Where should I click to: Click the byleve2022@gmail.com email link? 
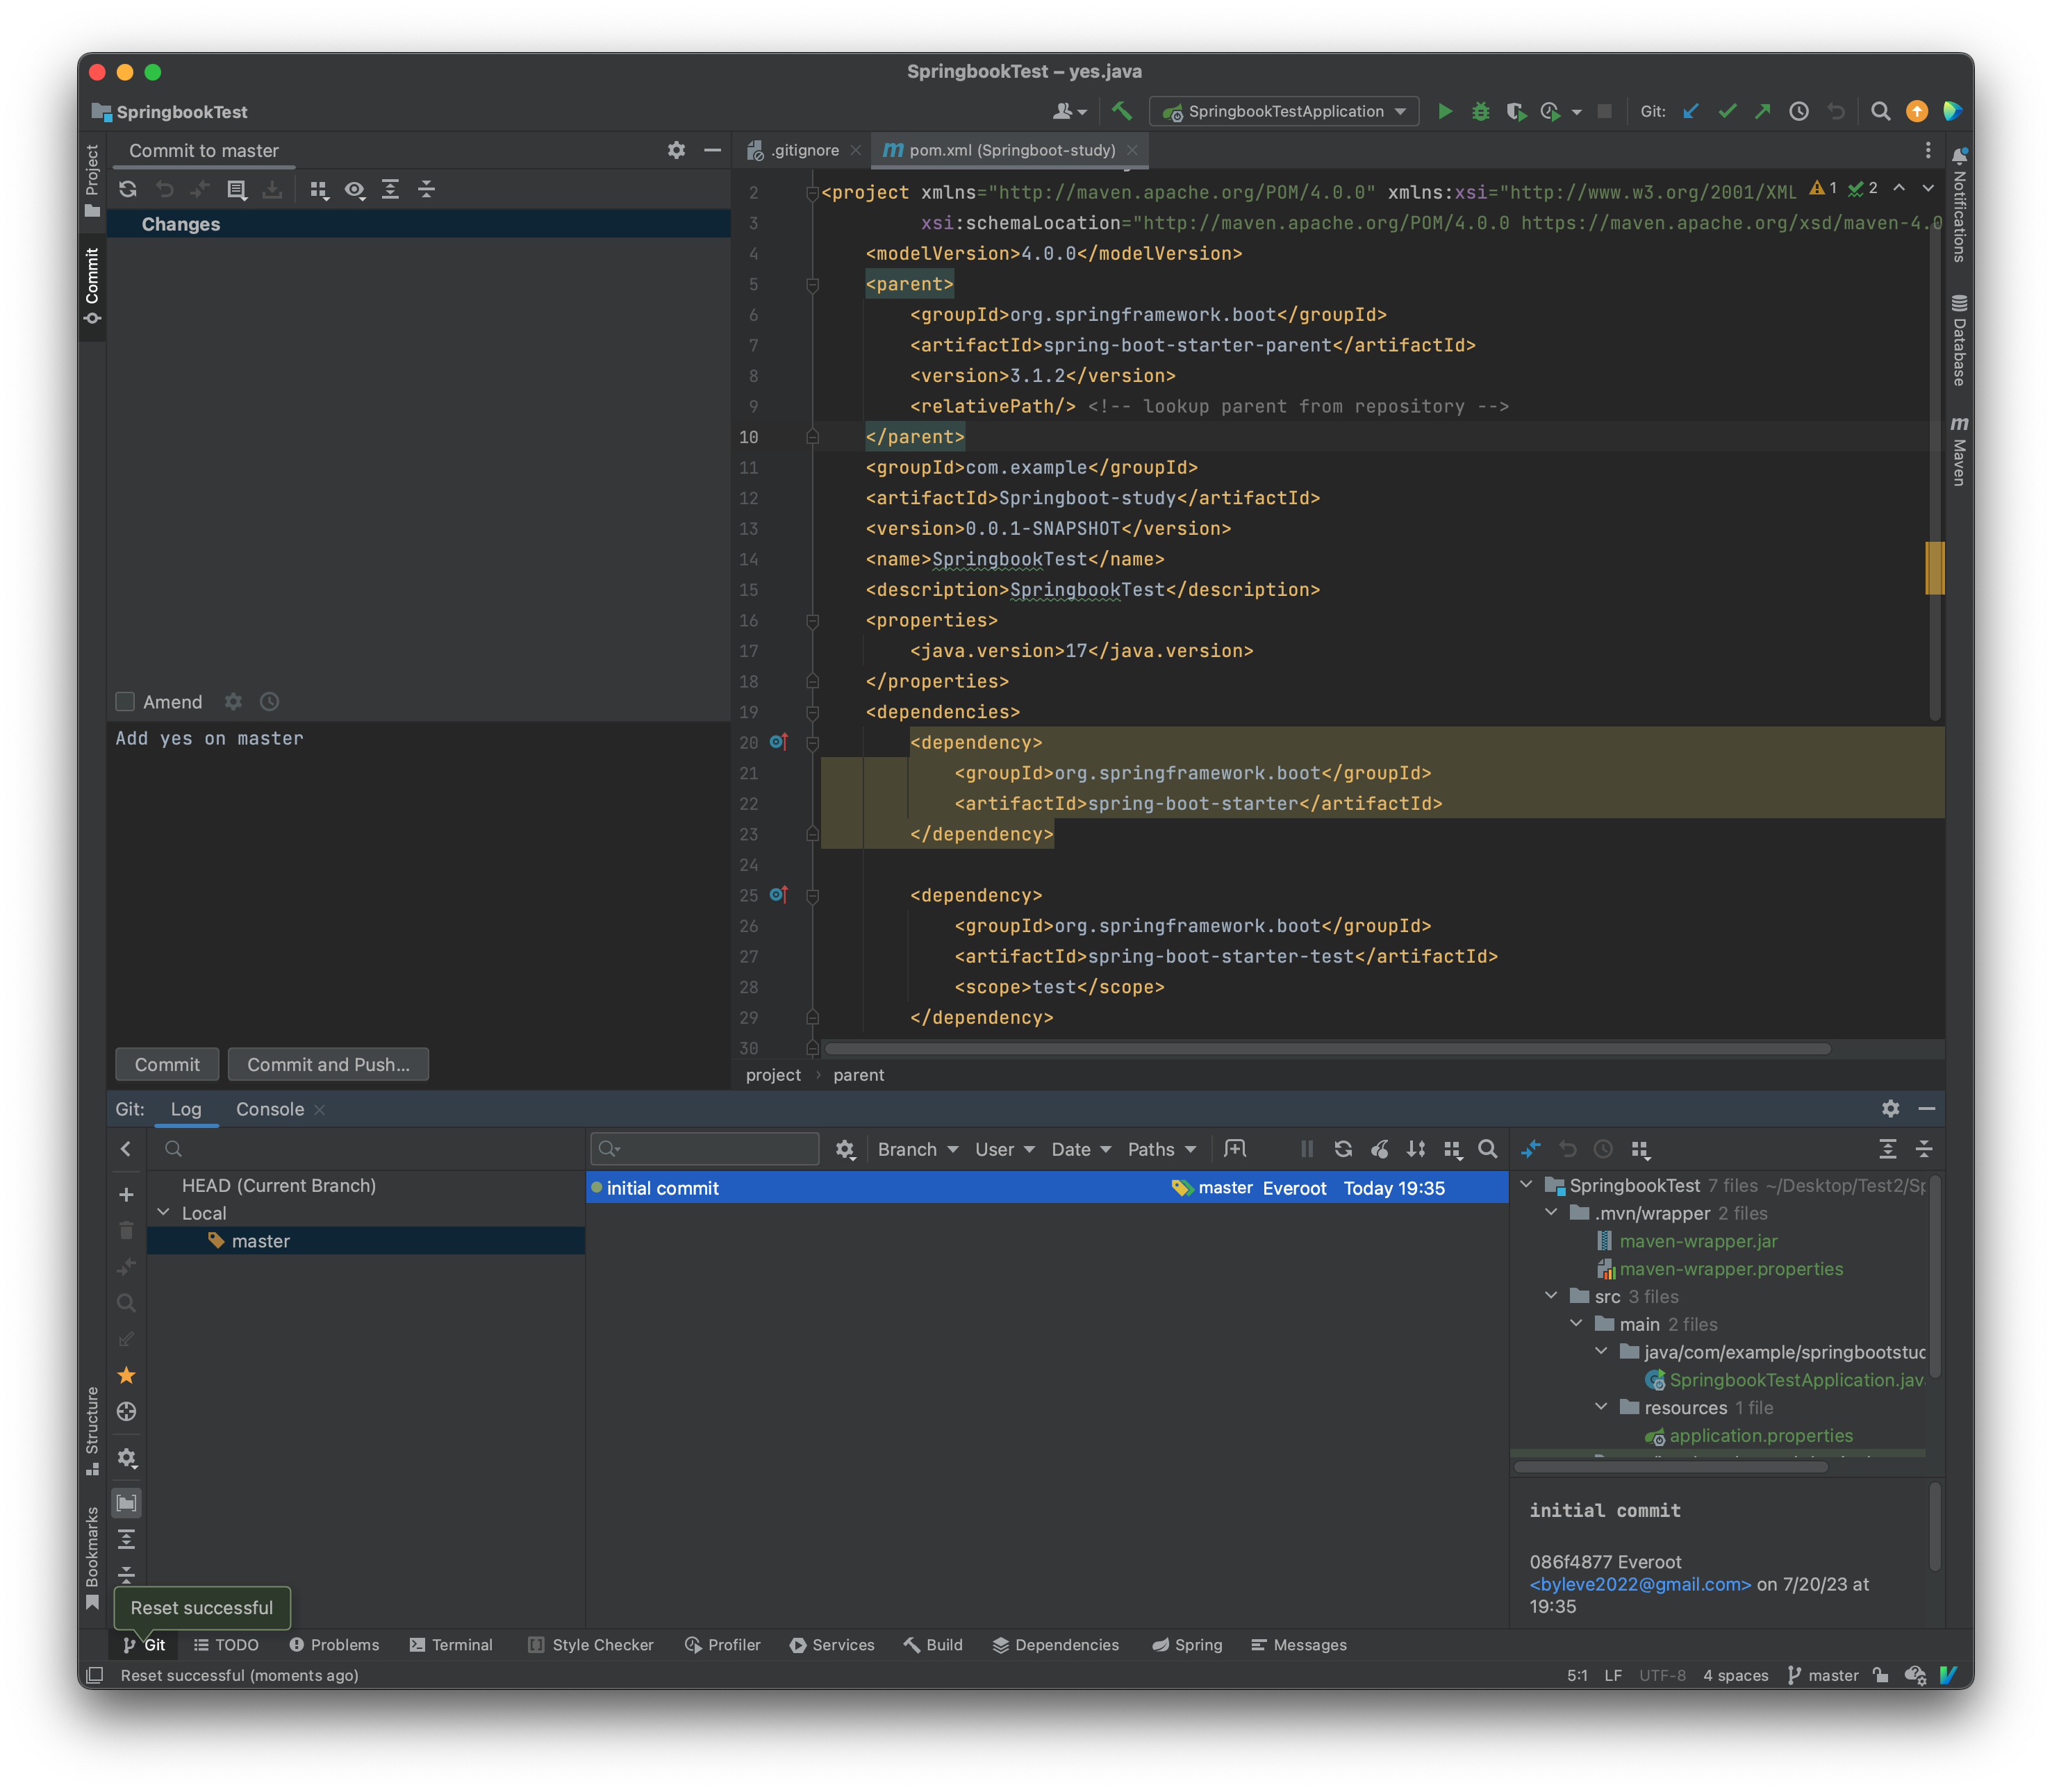pos(1640,1584)
